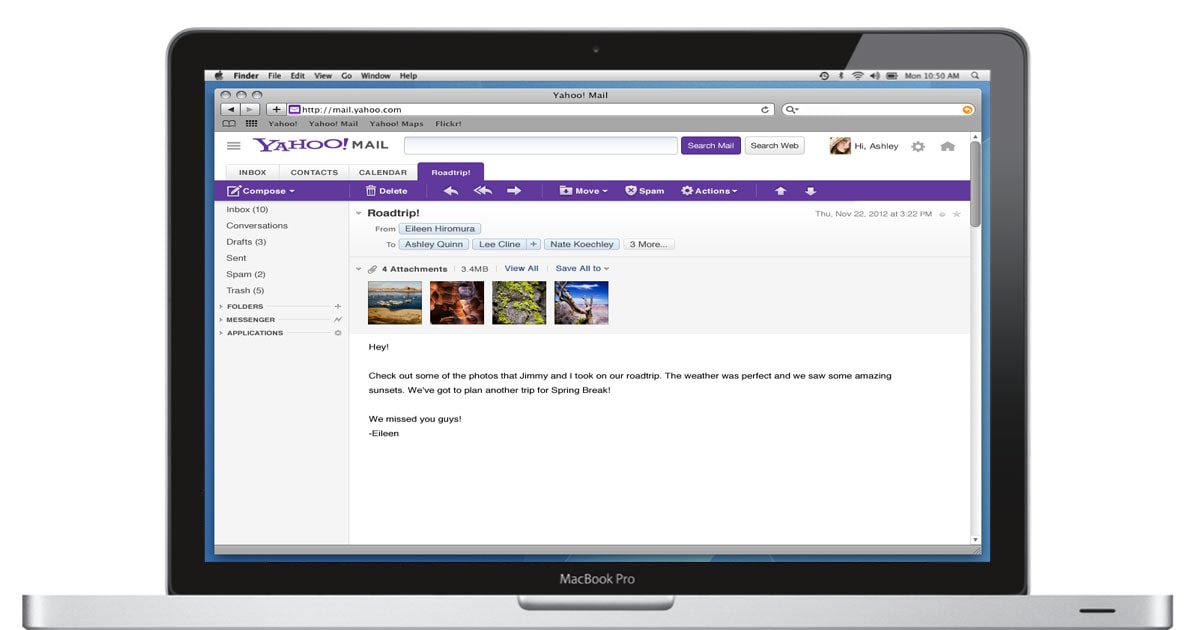Screen dimensions: 1200x630
Task: Mark the message as Spam
Action: click(645, 191)
